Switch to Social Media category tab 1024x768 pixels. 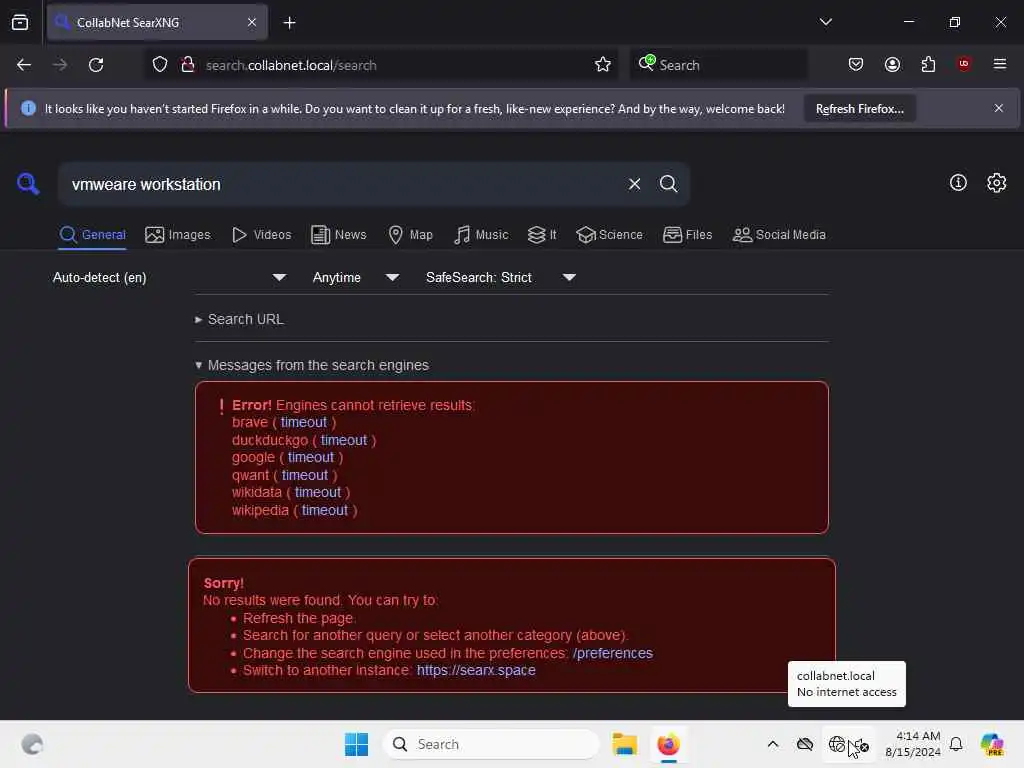coord(779,234)
